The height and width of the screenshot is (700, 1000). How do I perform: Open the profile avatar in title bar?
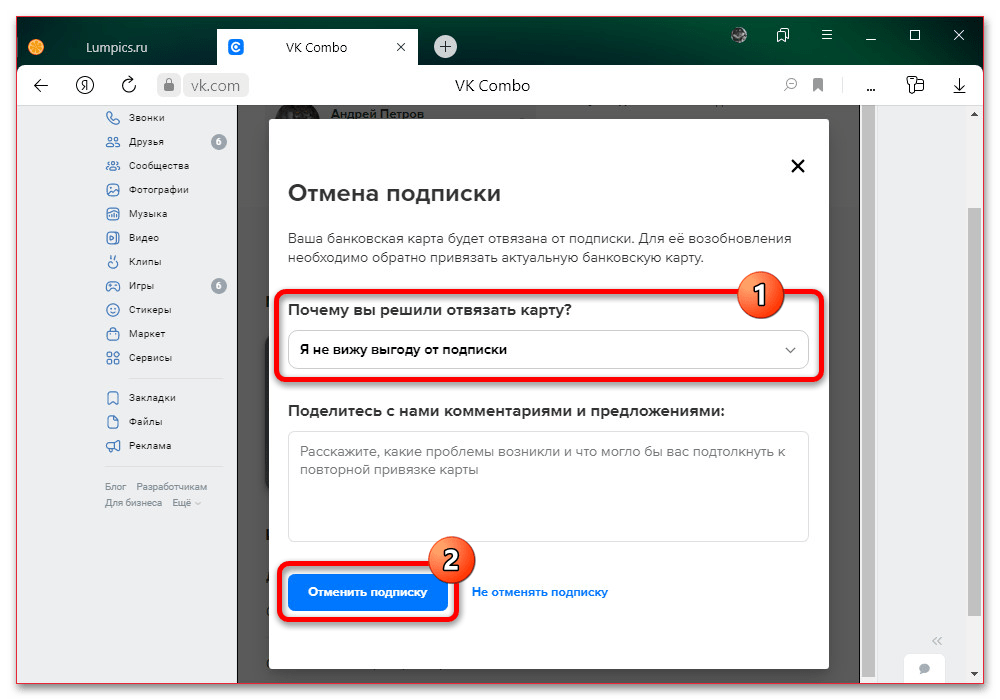(x=739, y=35)
